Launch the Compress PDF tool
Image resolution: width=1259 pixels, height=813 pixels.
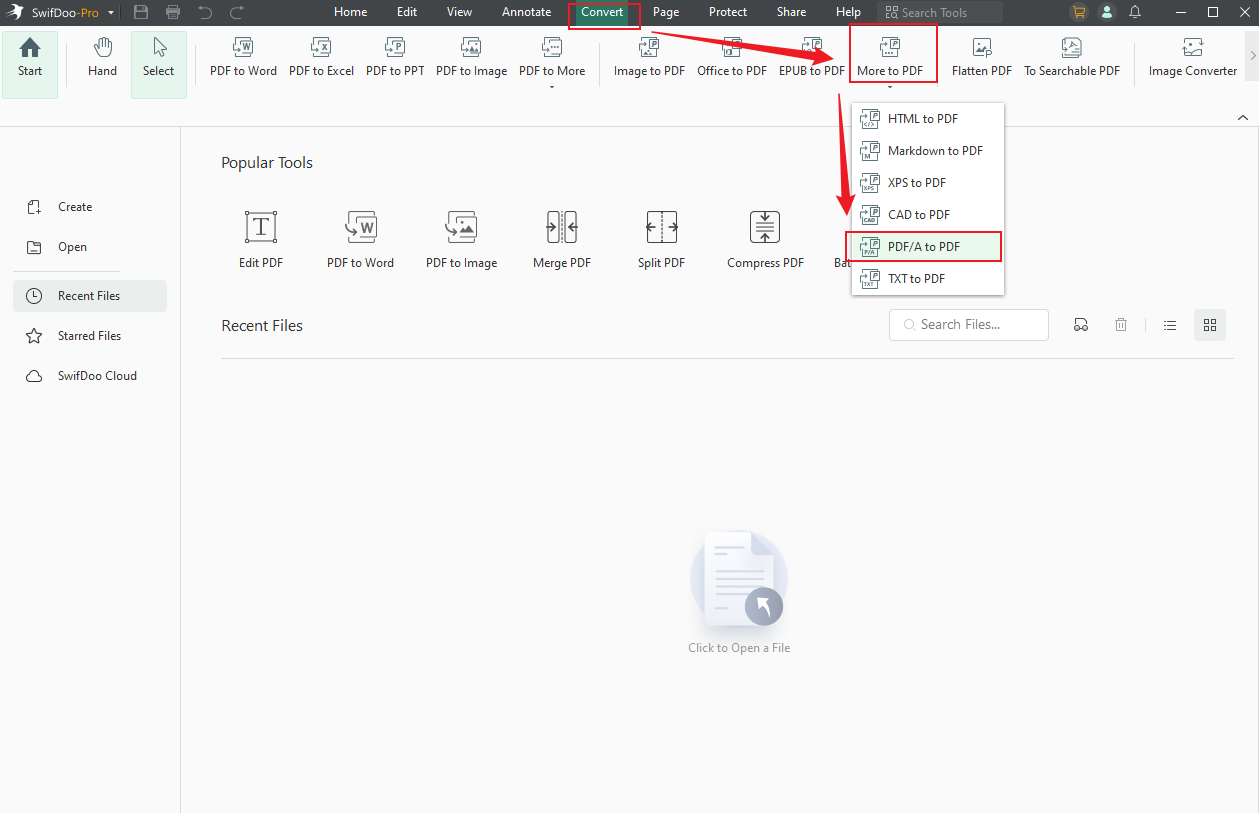pos(764,238)
